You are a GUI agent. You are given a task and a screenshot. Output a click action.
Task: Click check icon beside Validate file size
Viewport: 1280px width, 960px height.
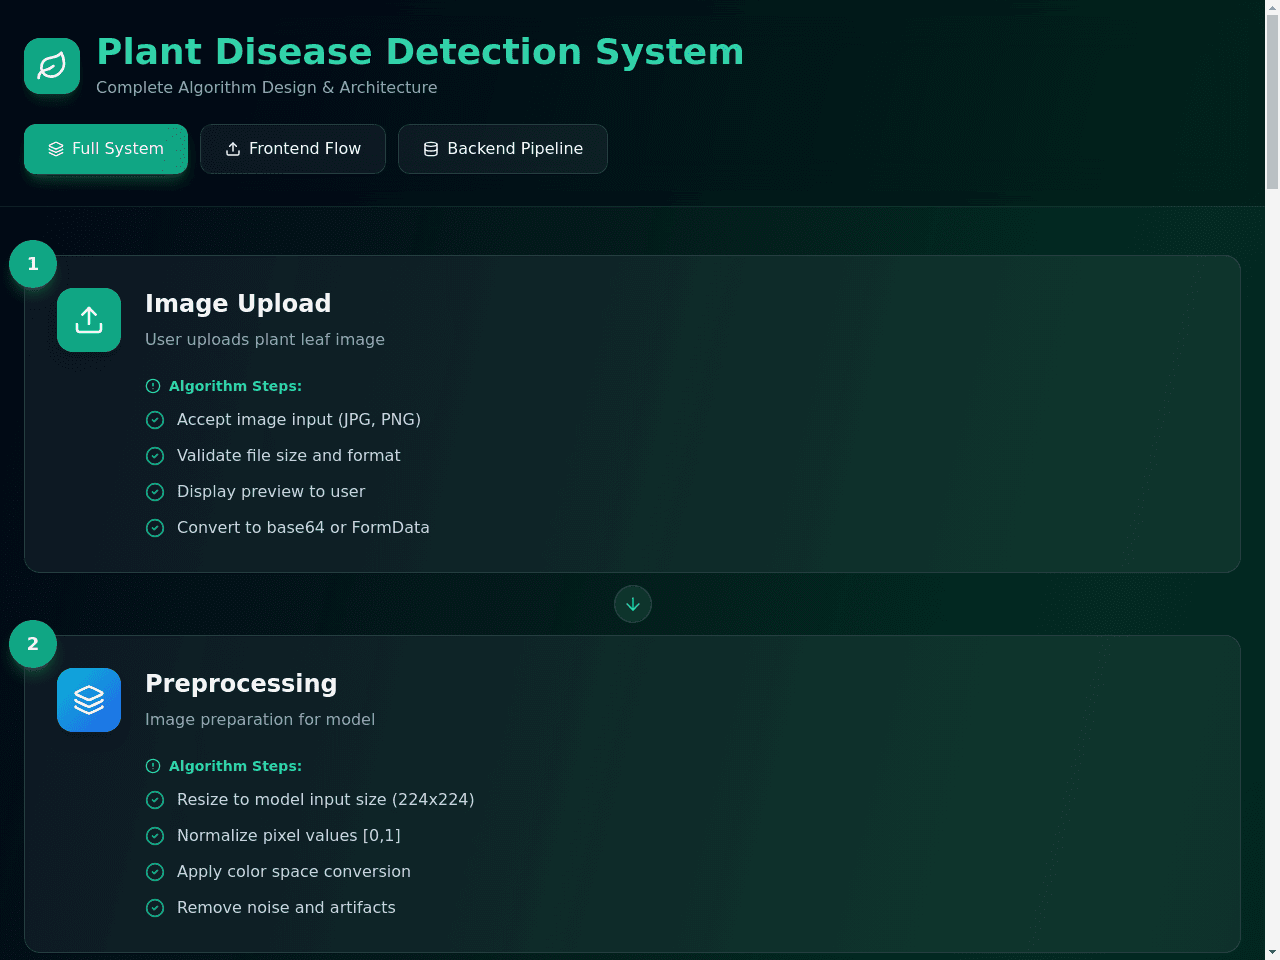point(155,456)
